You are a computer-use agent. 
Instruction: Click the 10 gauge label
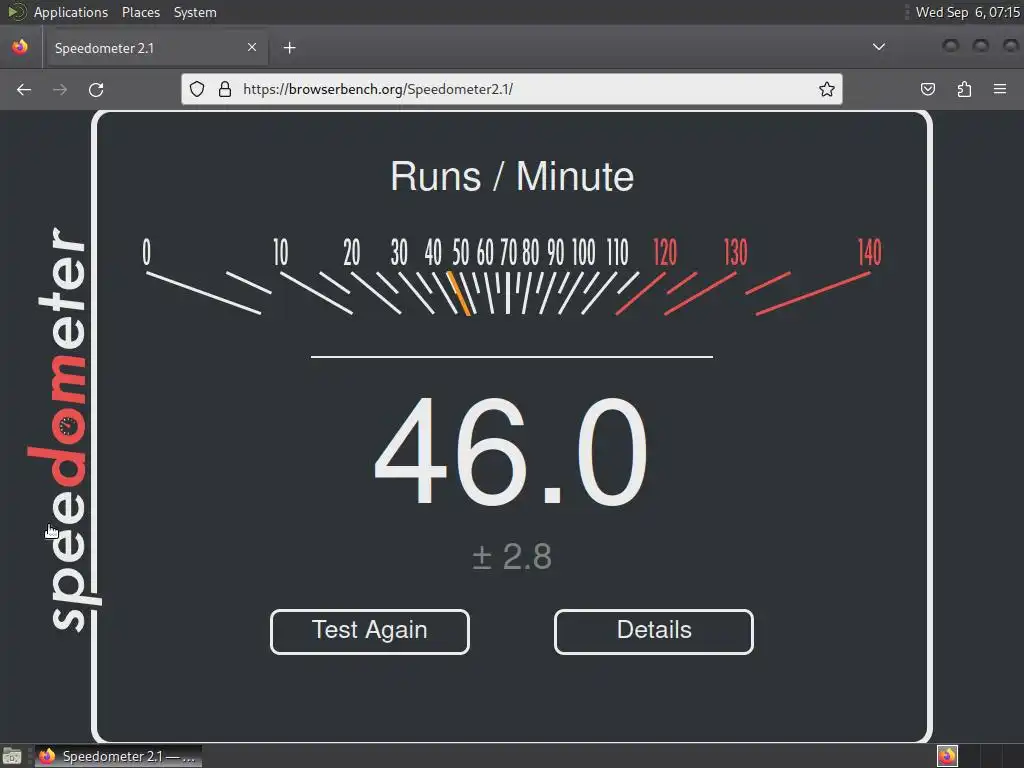(281, 252)
